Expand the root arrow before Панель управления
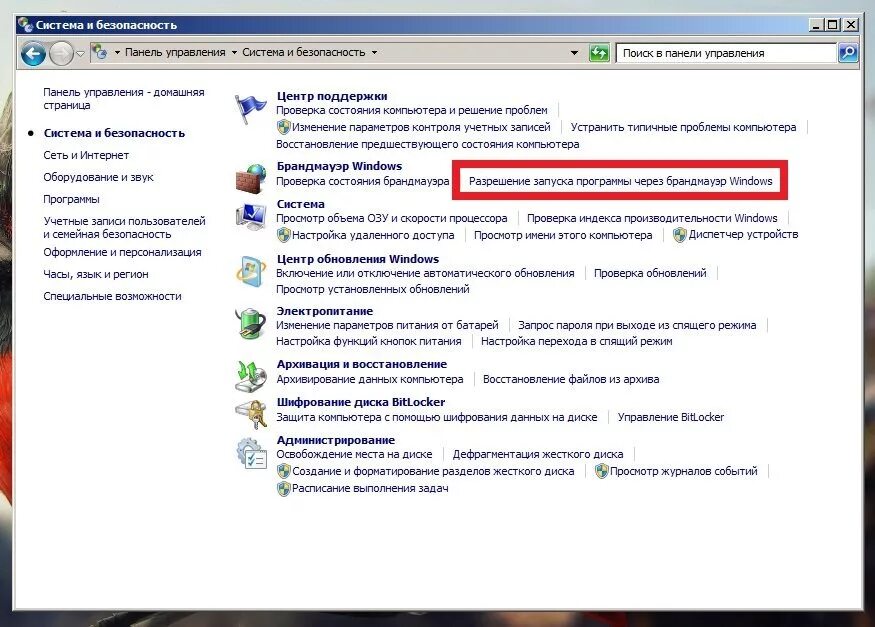875x627 pixels. 117,52
